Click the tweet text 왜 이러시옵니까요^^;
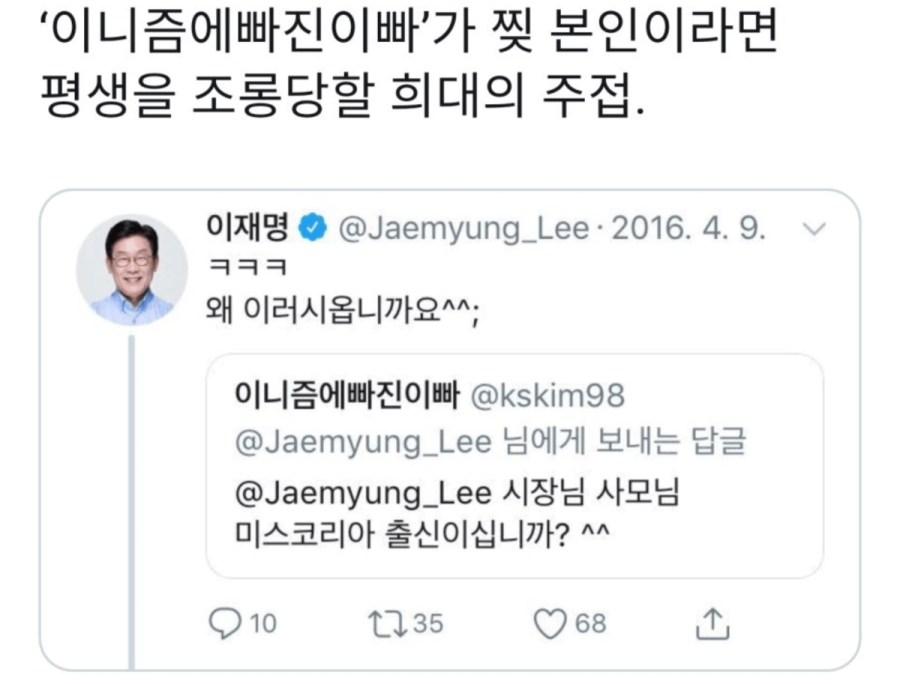The image size is (900, 684). tap(341, 309)
